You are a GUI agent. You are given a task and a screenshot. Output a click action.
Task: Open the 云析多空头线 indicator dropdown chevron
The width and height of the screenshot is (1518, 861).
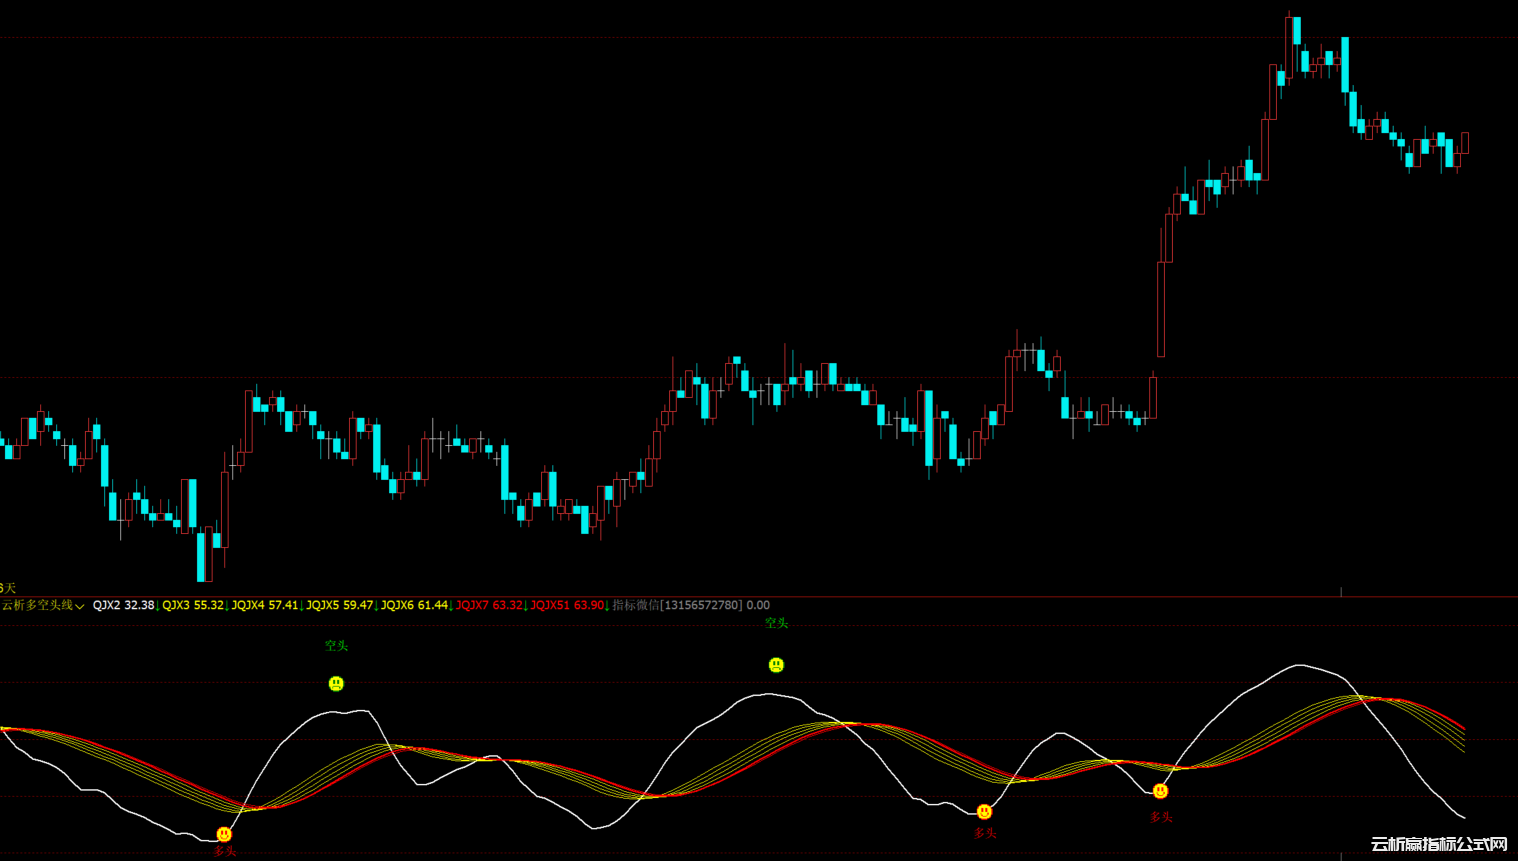80,606
